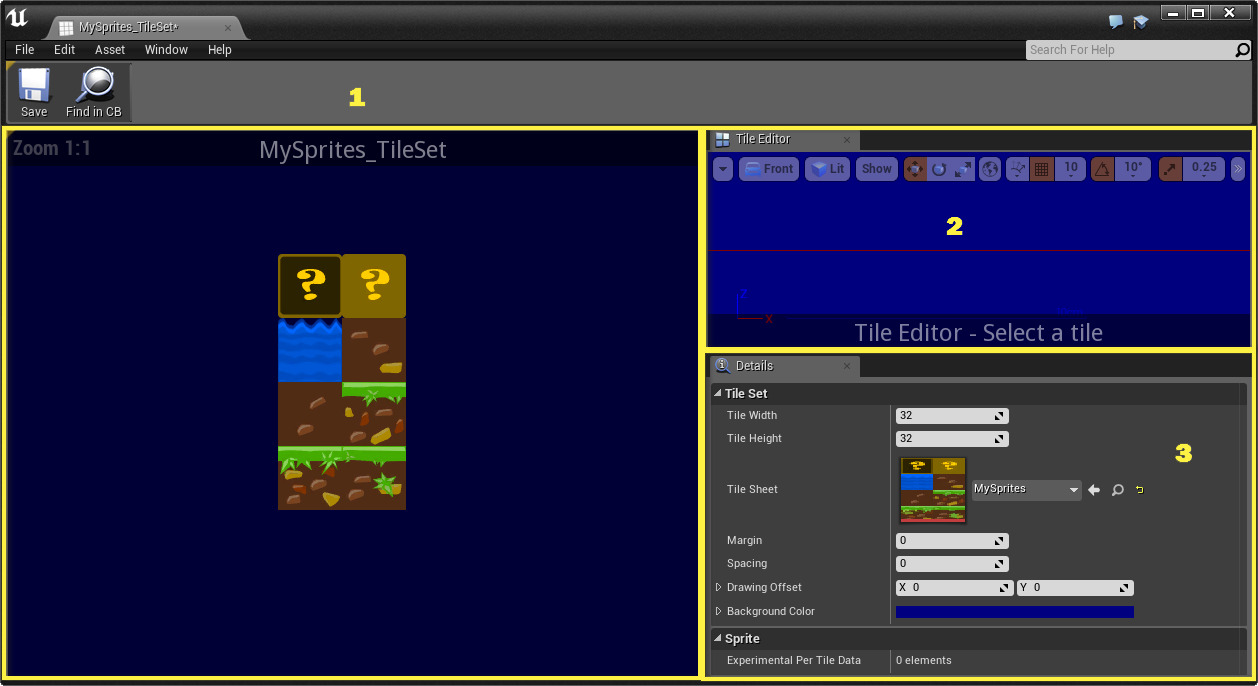Open the Show flags dropdown
Viewport: 1258px width, 686px height.
click(876, 169)
